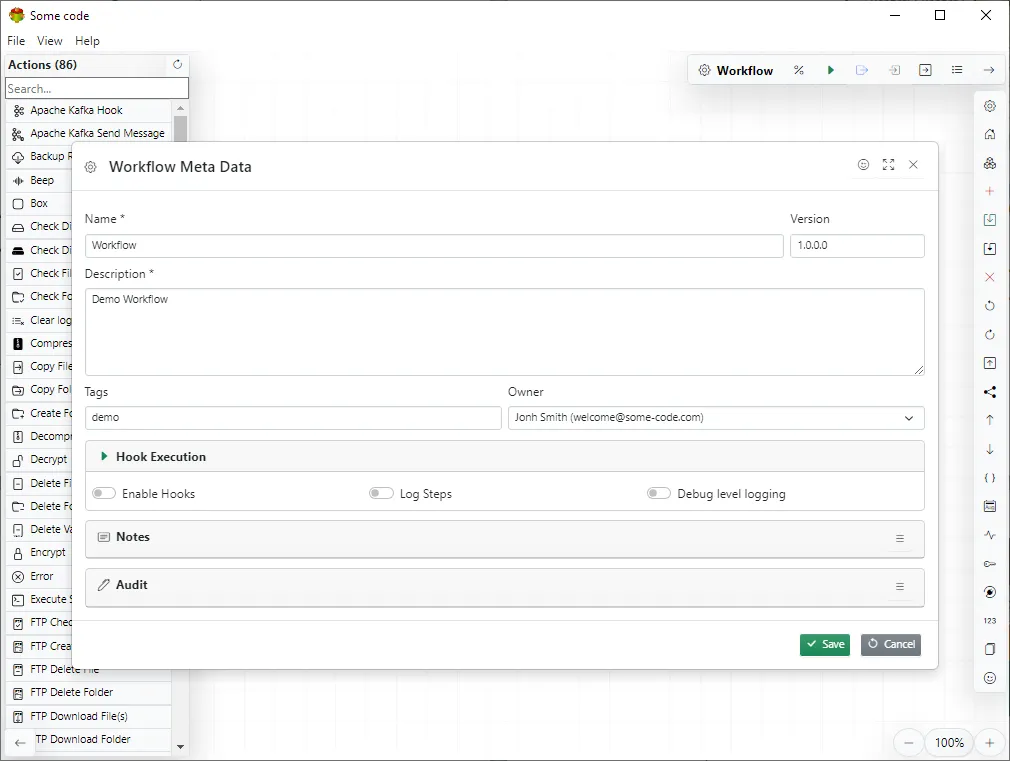Screen dimensions: 1010x761
Task: Open the Owner dropdown
Action: pos(909,418)
